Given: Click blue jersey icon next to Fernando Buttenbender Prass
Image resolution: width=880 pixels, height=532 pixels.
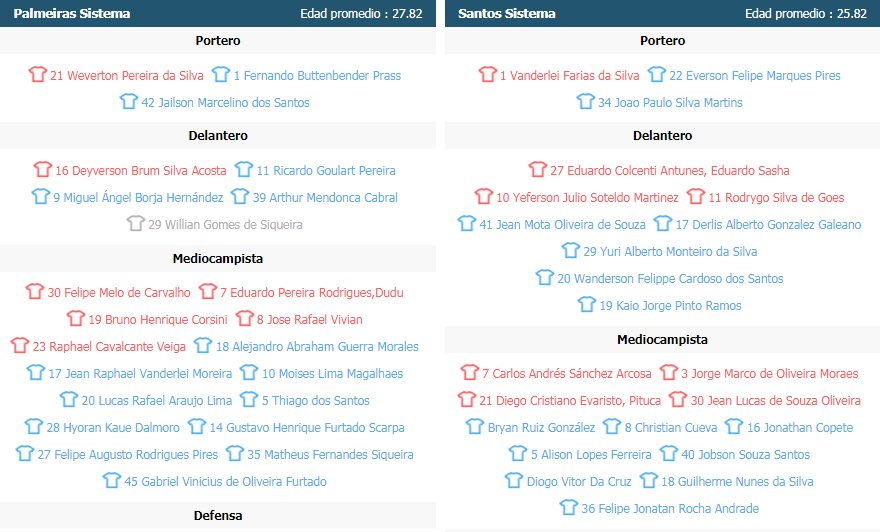Looking at the screenshot, I should click(x=222, y=75).
